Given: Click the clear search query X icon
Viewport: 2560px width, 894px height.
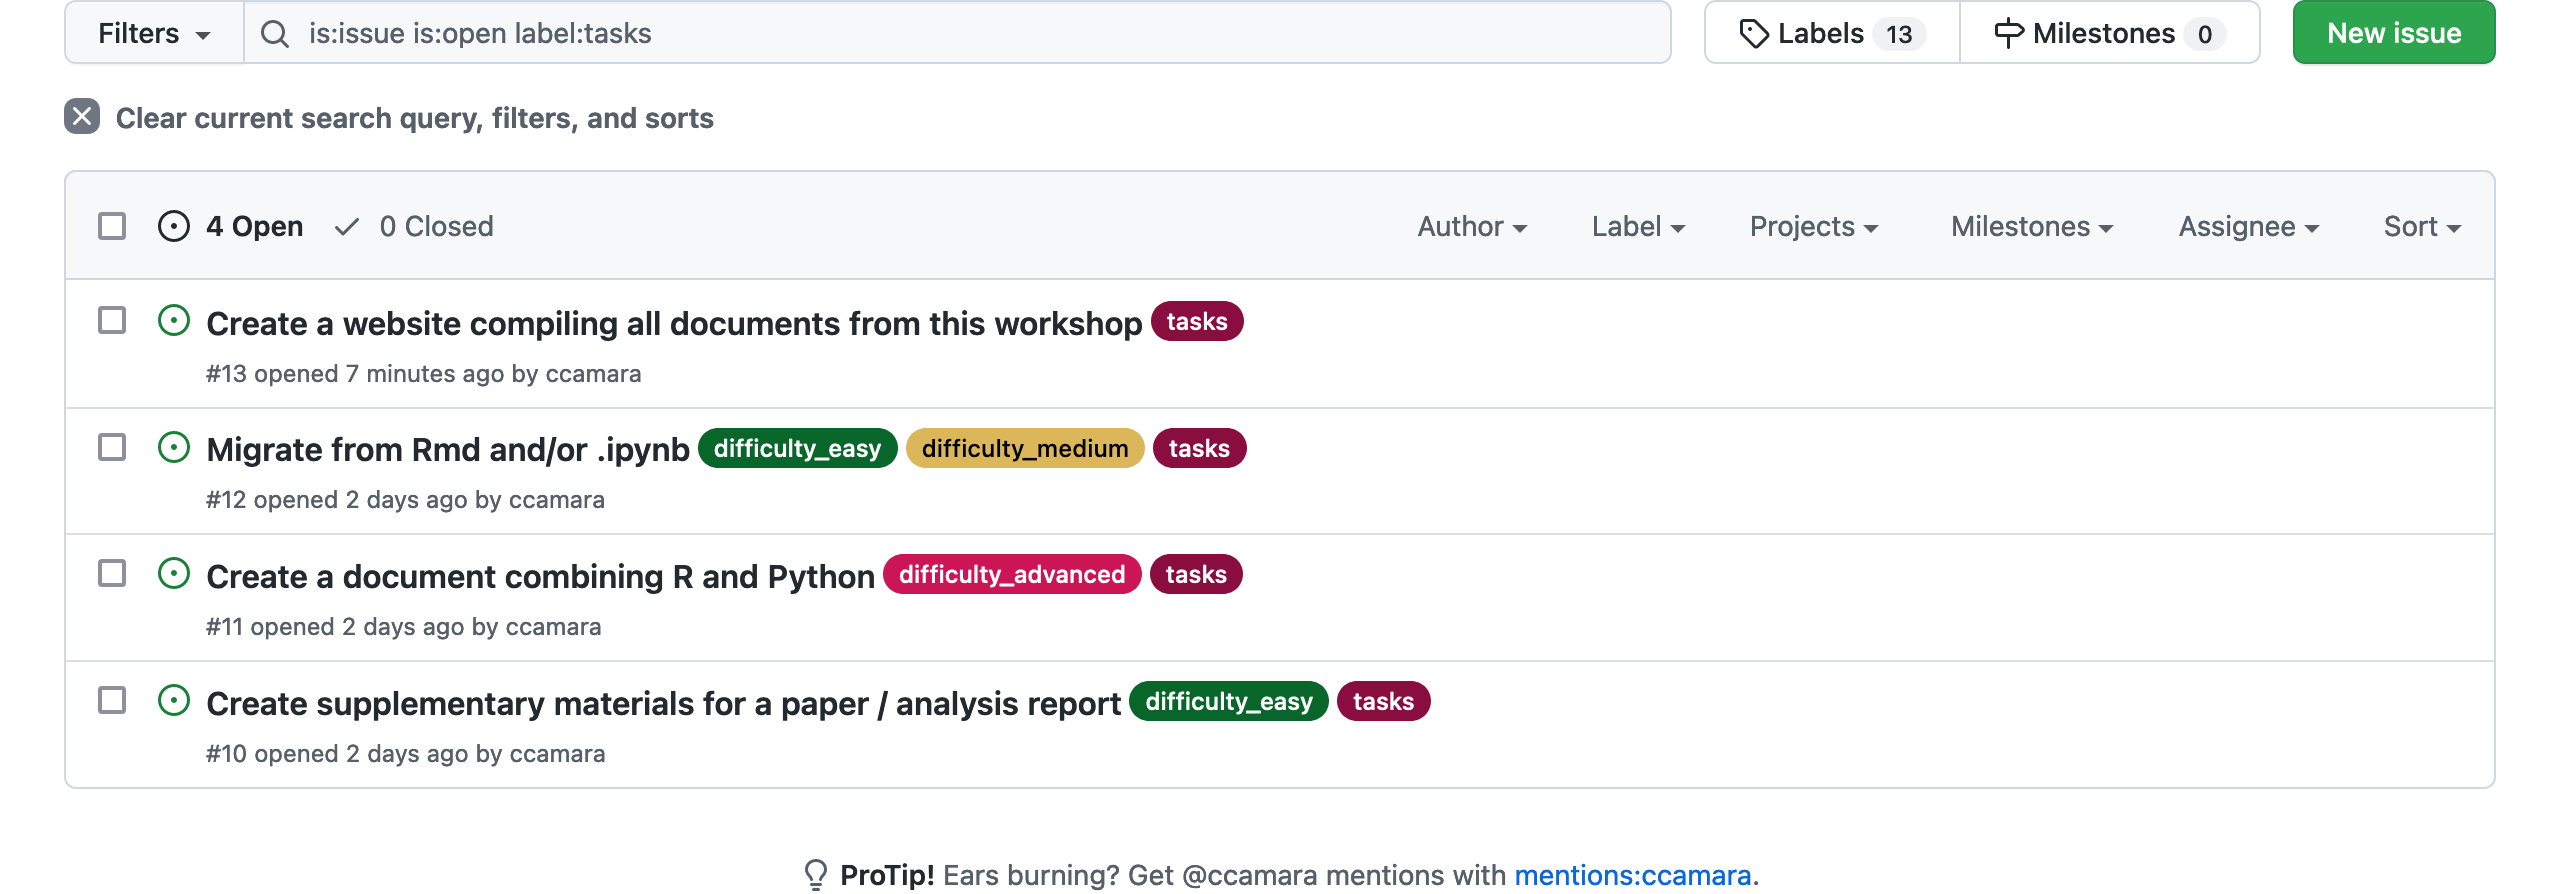Looking at the screenshot, I should coord(82,117).
